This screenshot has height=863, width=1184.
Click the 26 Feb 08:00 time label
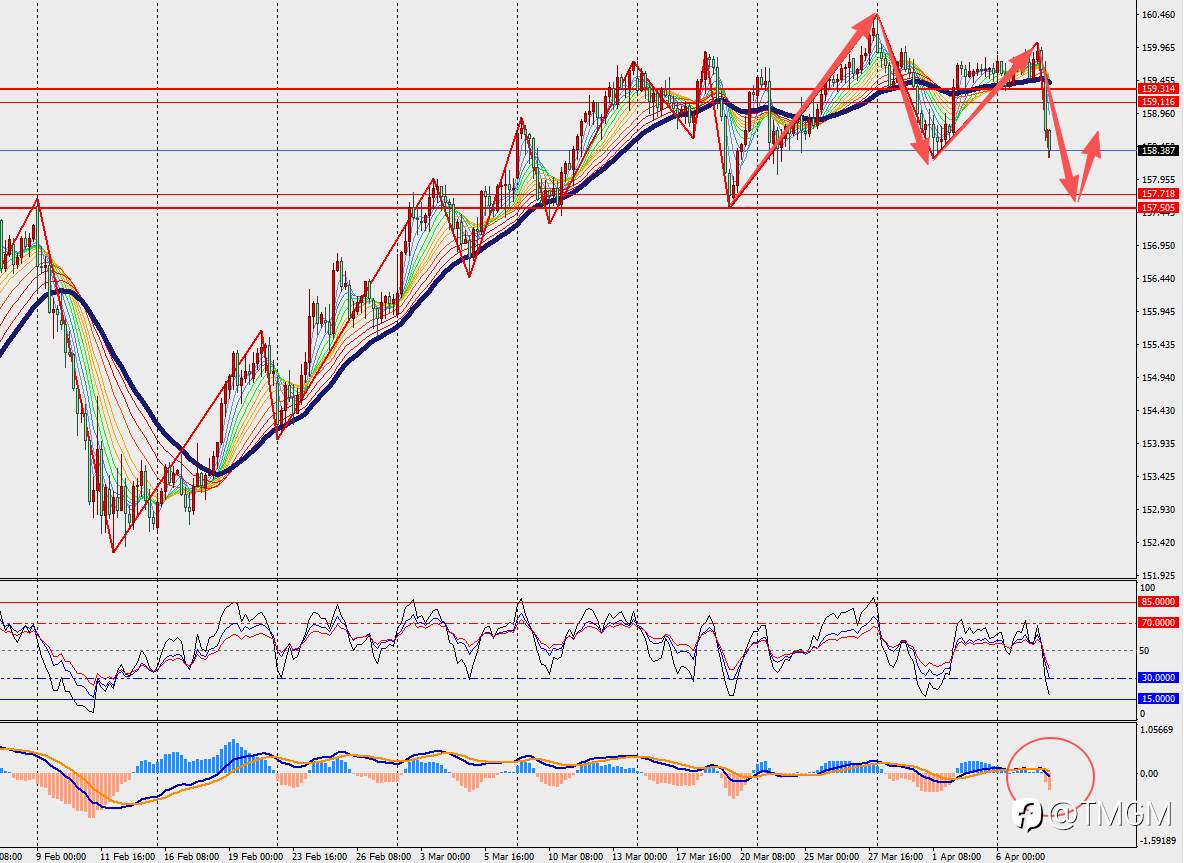tap(384, 856)
